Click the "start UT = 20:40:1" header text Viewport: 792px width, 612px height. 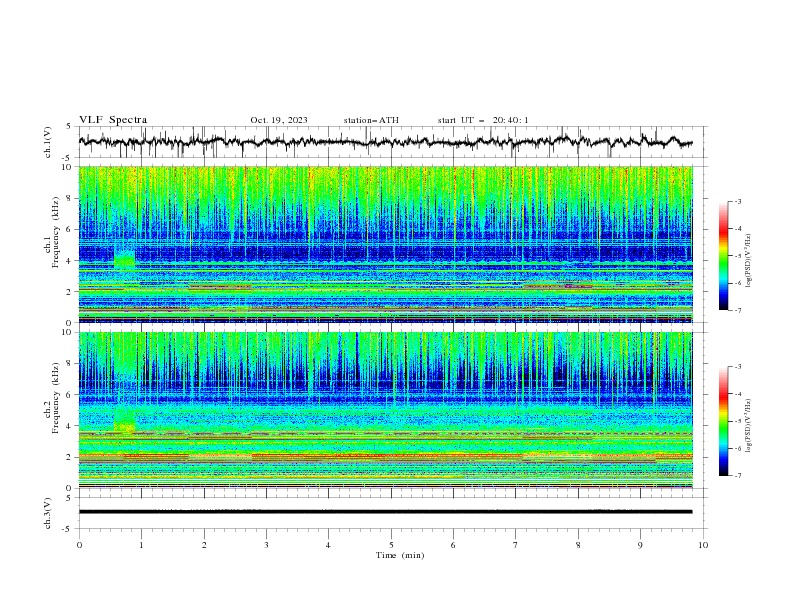(x=483, y=120)
